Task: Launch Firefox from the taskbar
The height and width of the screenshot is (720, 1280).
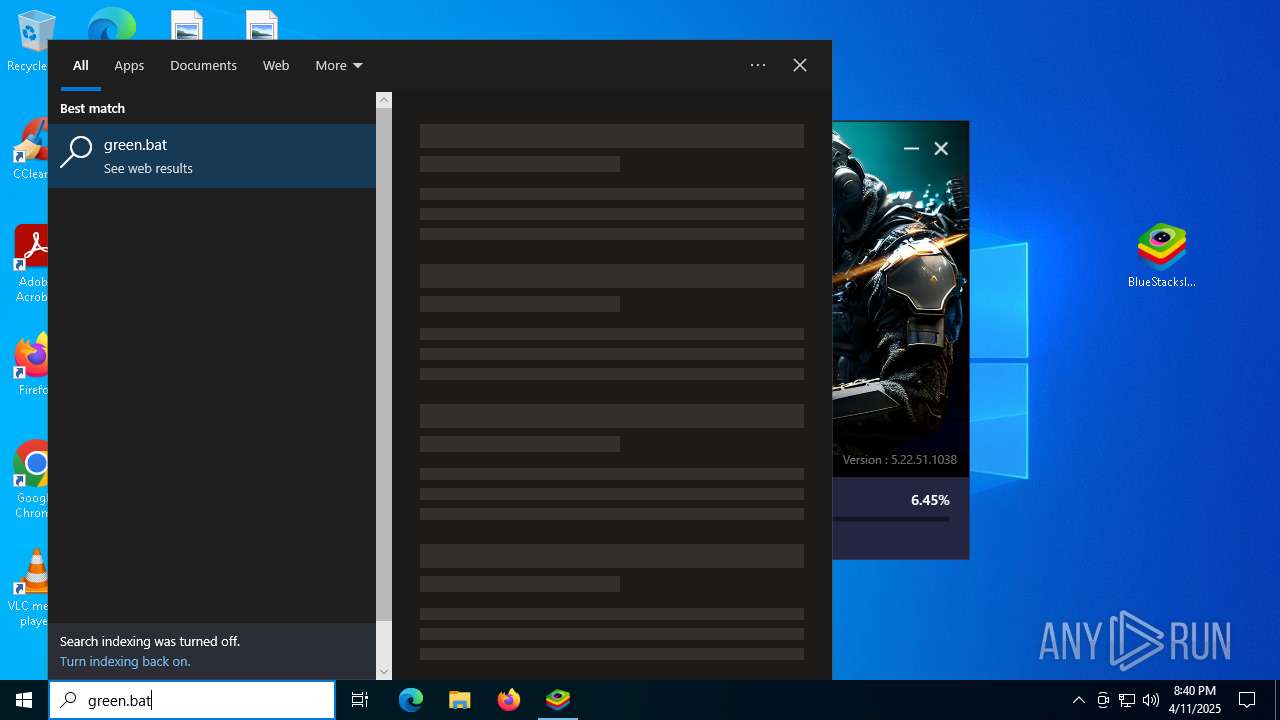Action: coord(509,700)
